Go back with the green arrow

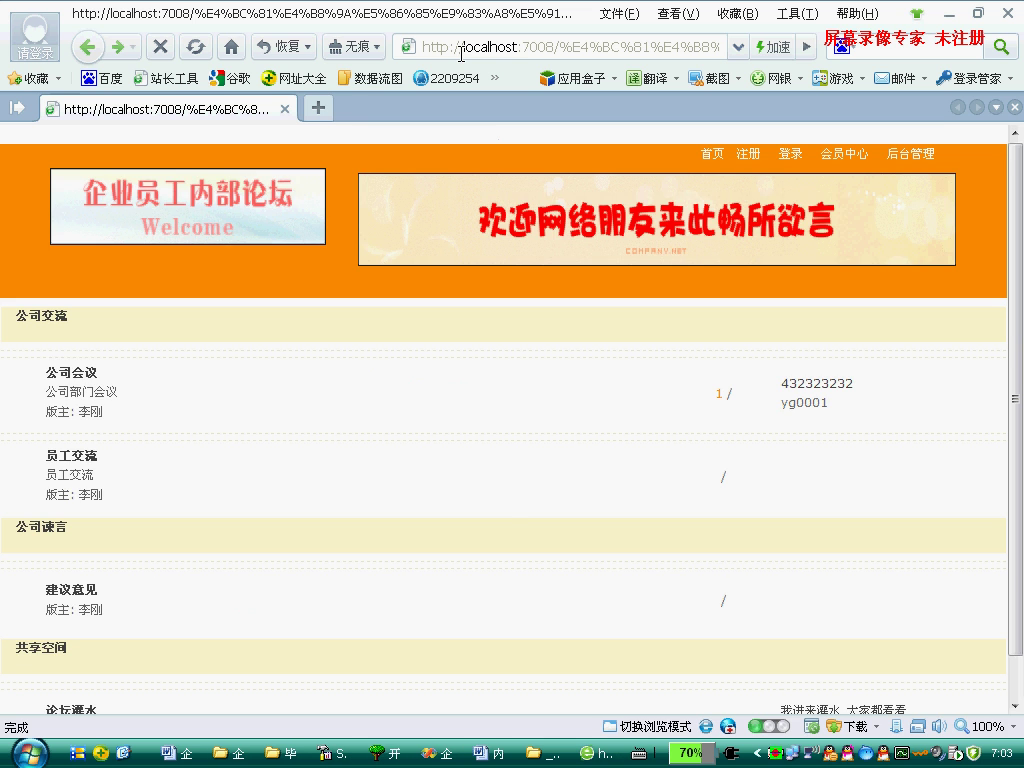(87, 46)
